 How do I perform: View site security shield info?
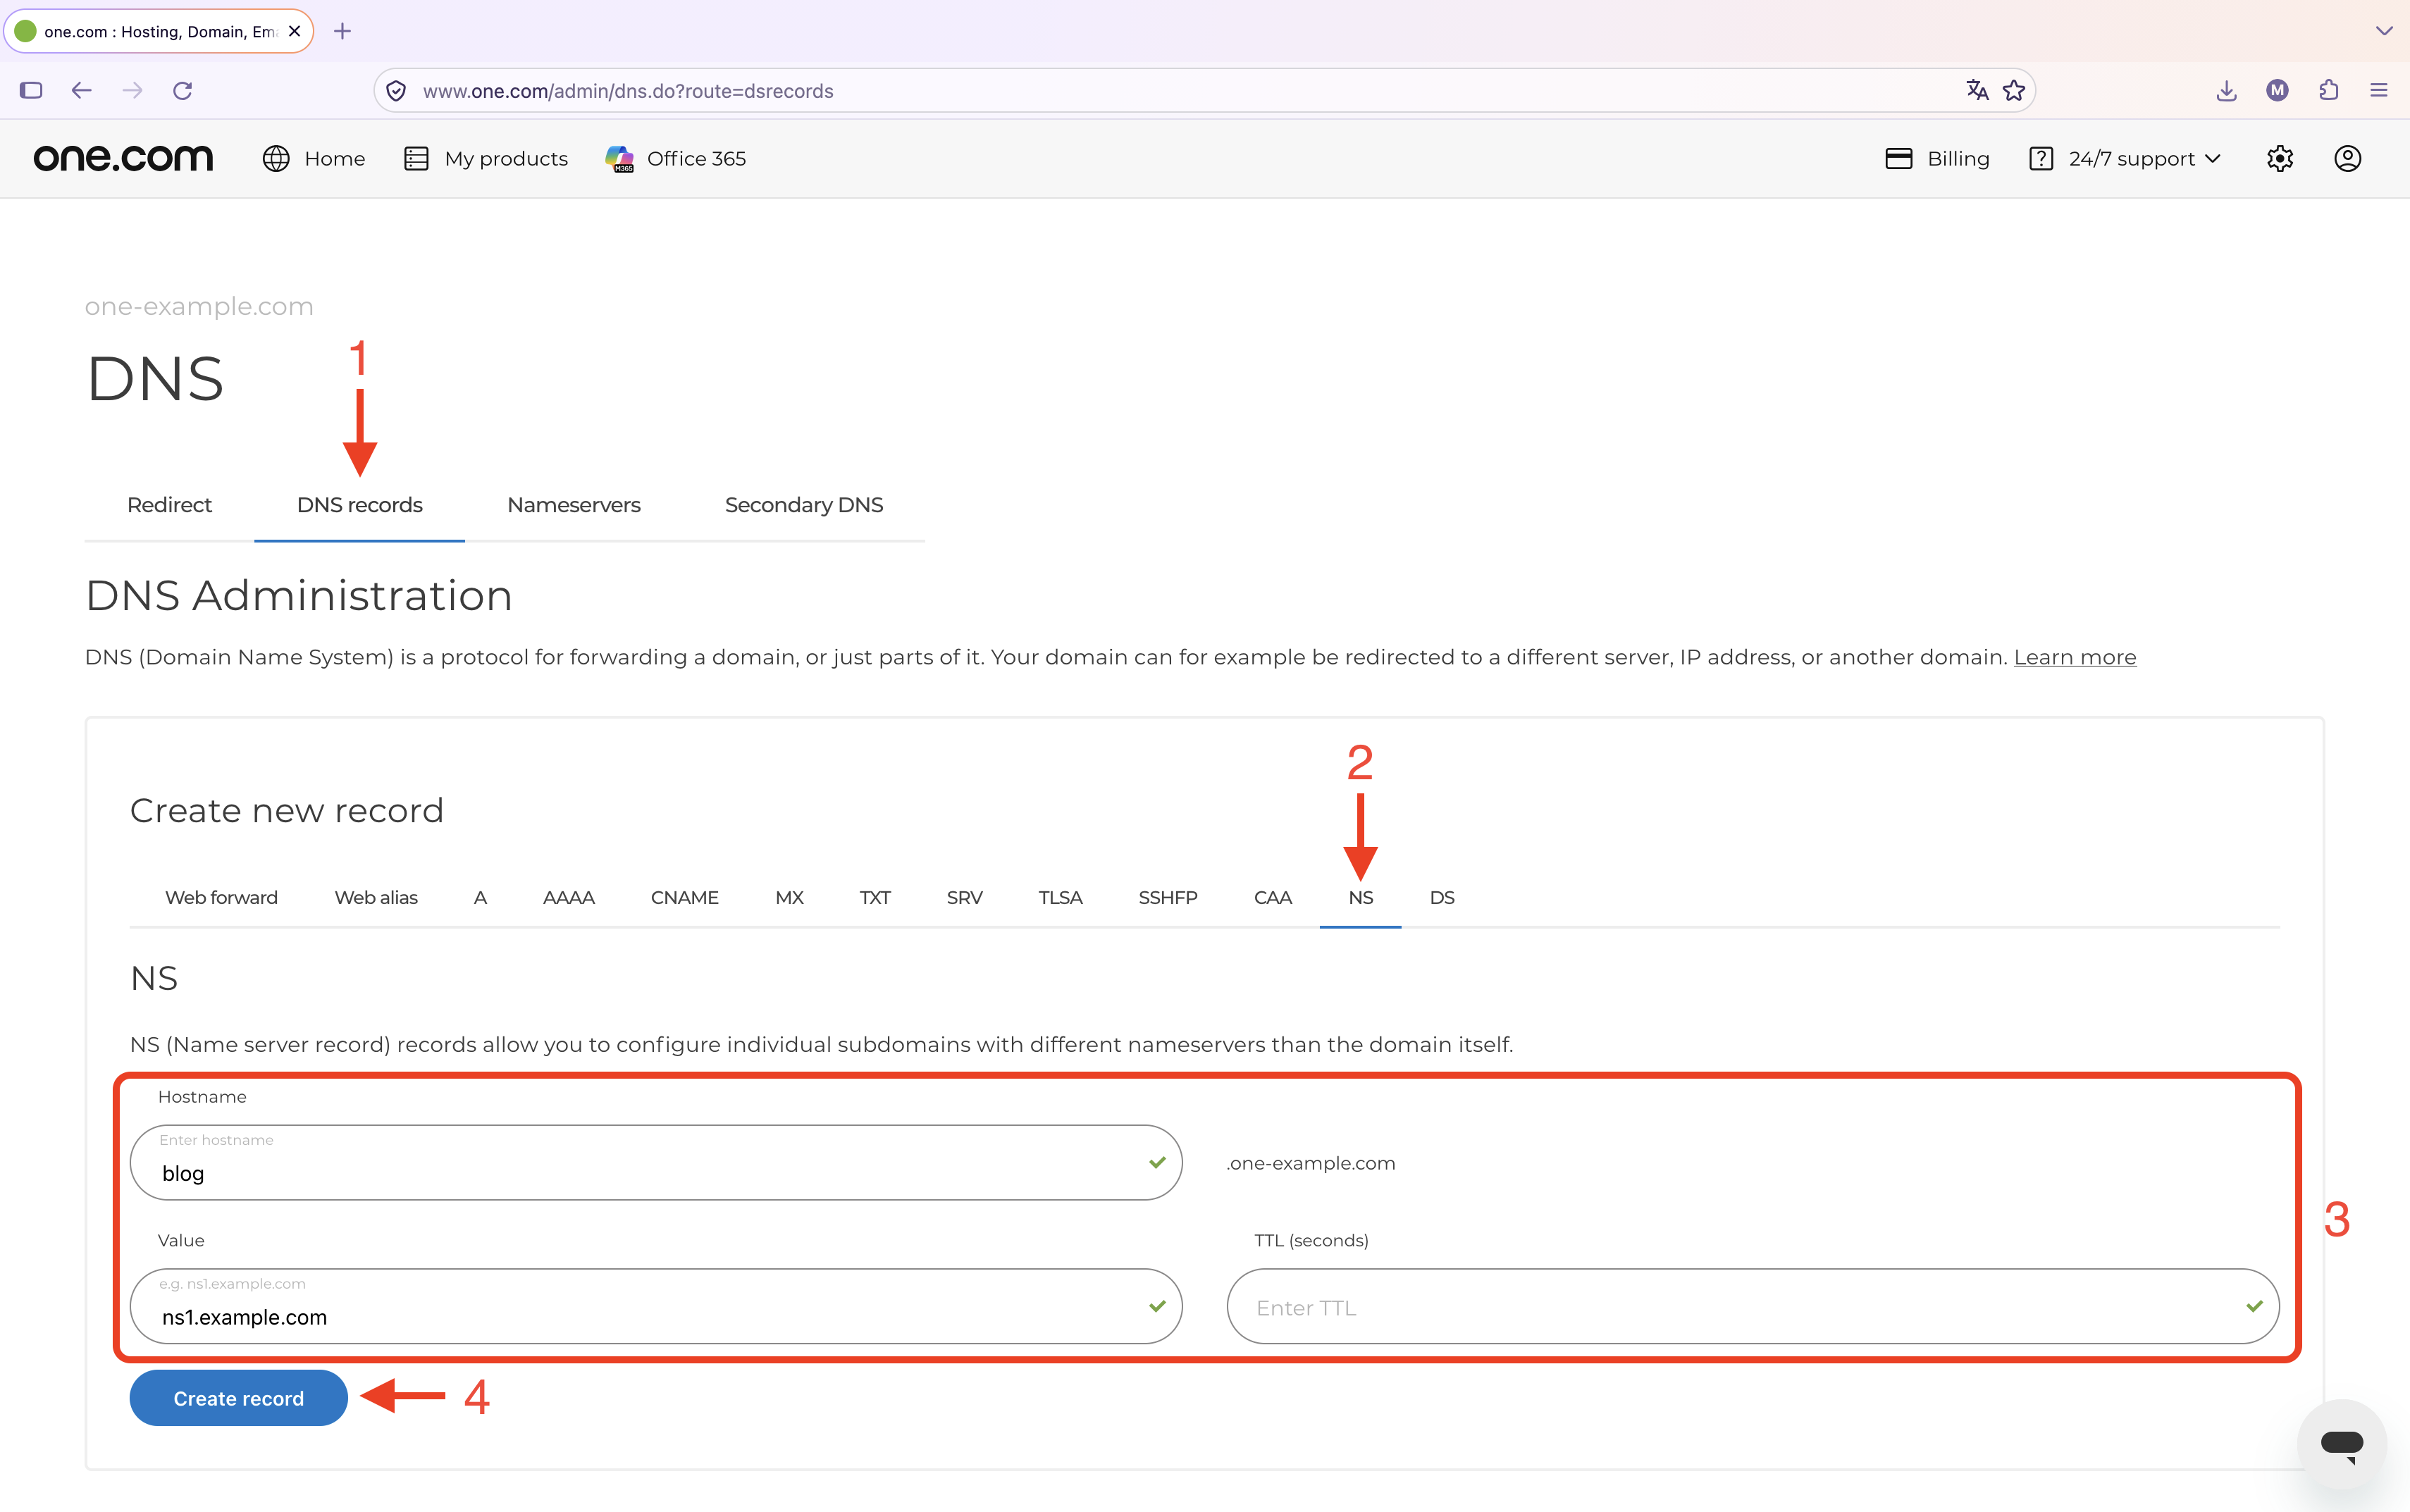(396, 91)
